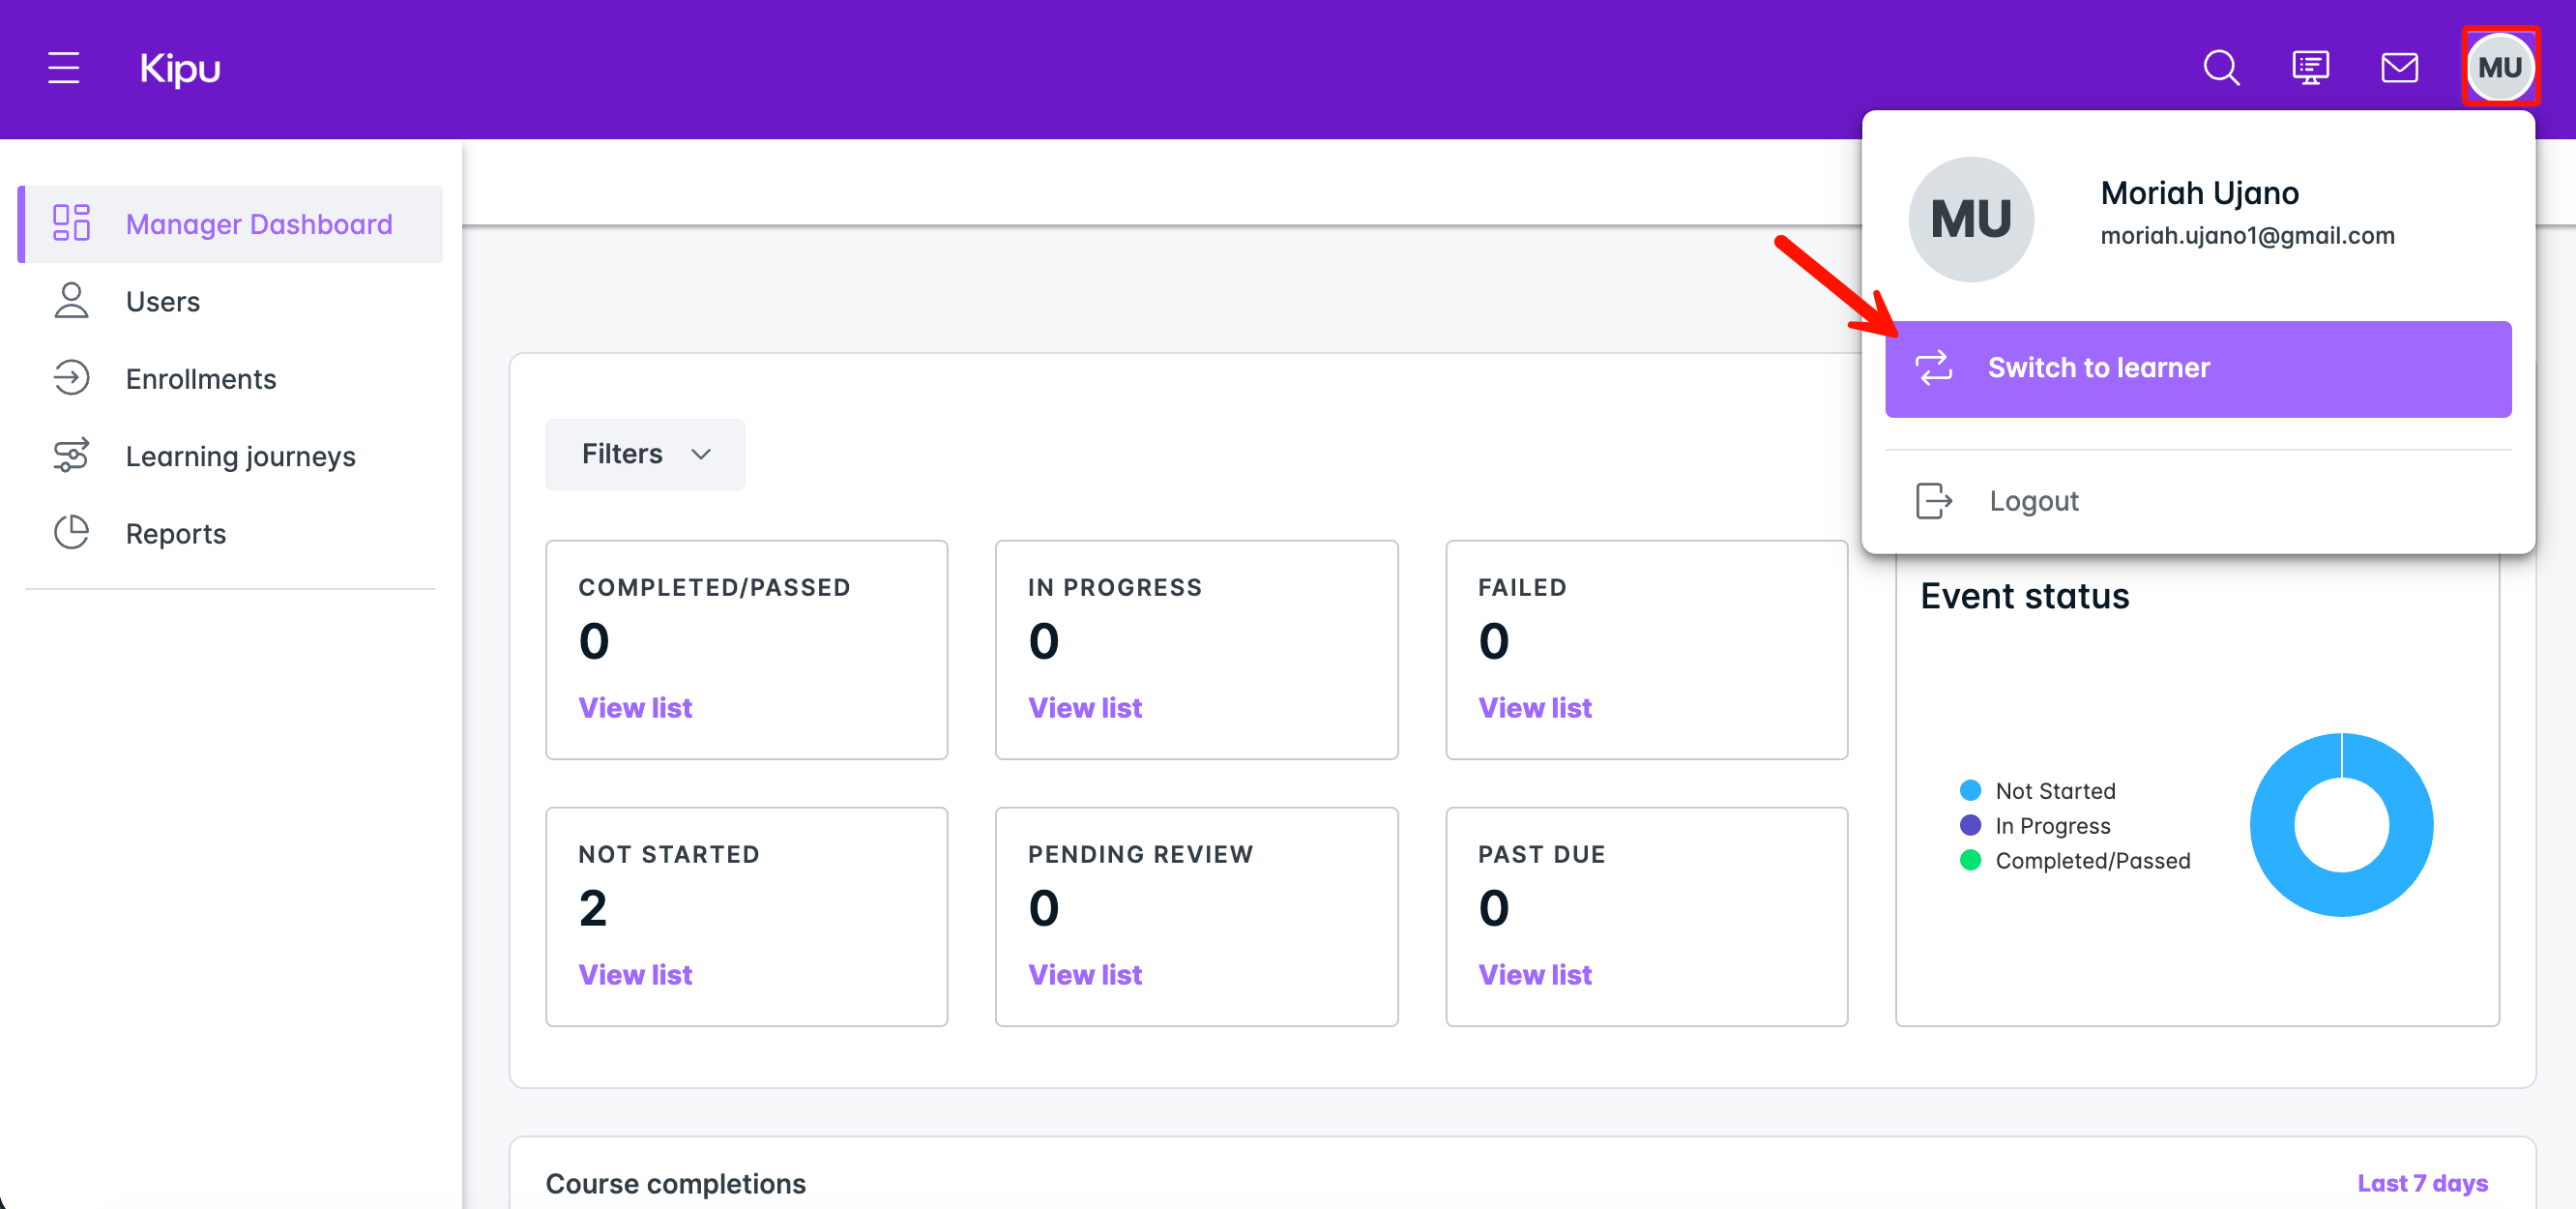
Task: Open the mail envelope icon
Action: click(2399, 68)
